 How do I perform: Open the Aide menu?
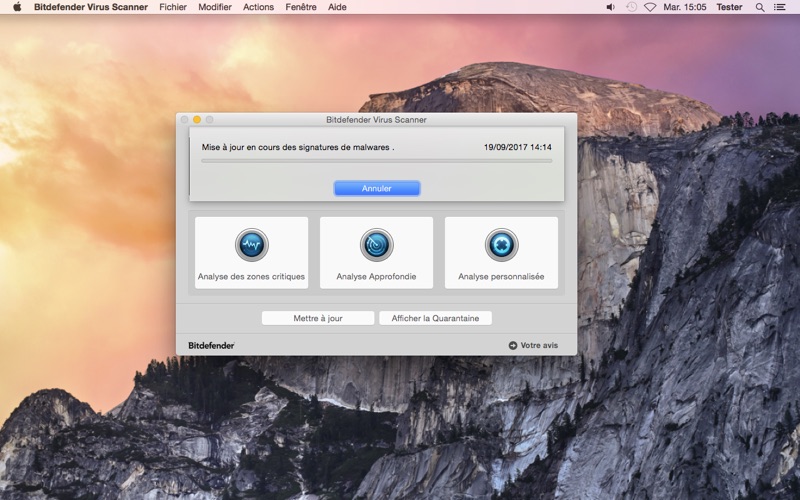point(337,7)
